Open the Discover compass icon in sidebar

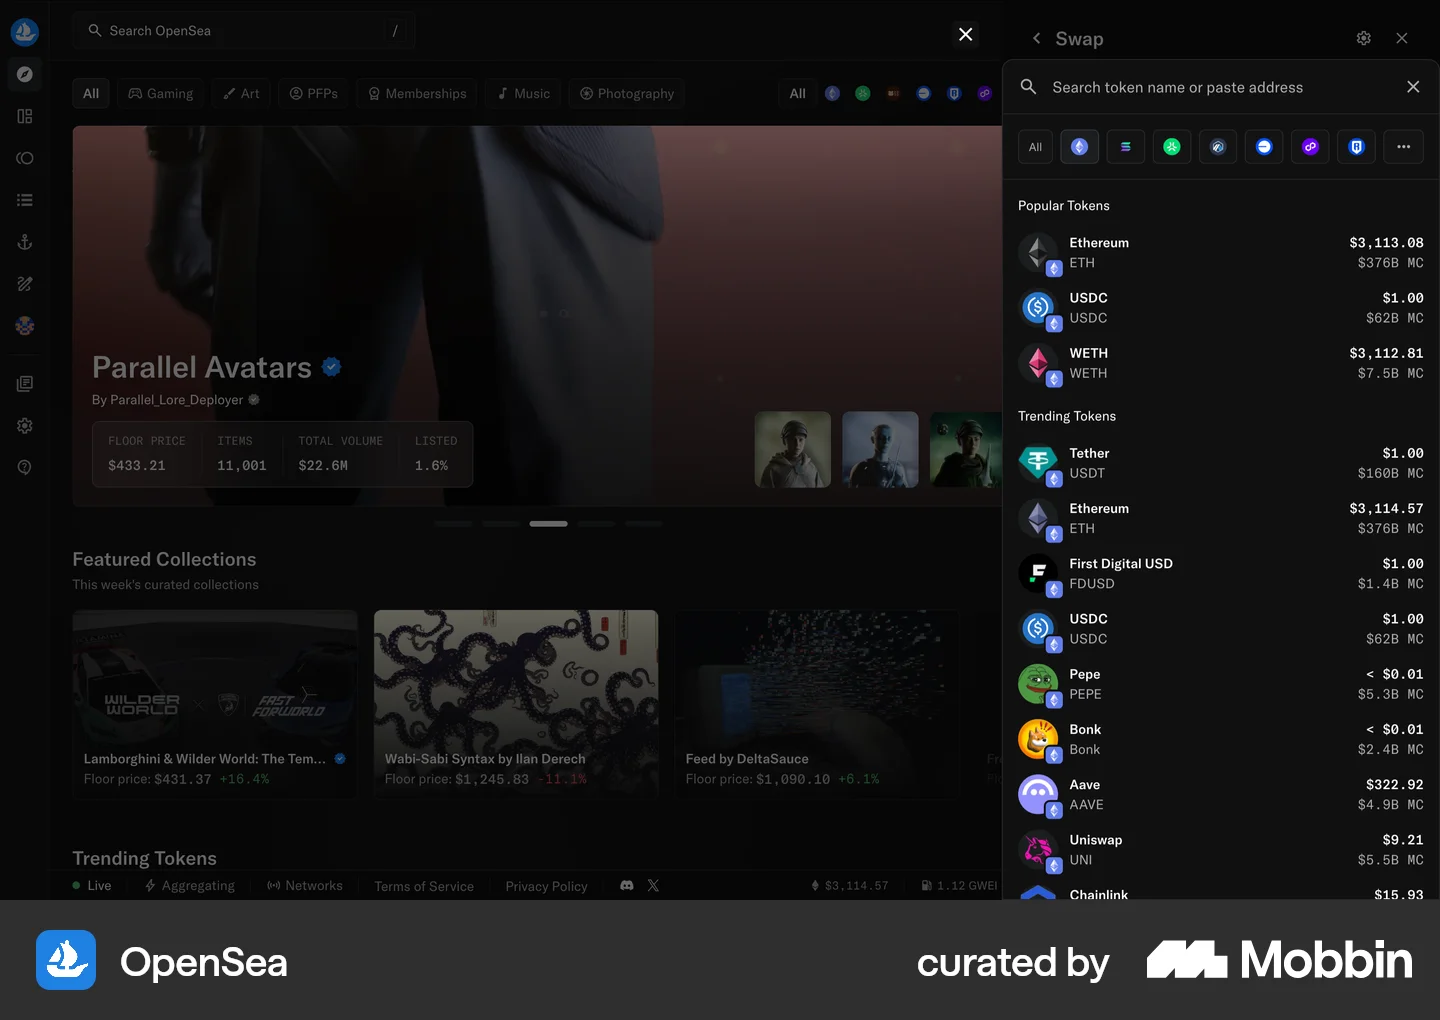(x=25, y=74)
